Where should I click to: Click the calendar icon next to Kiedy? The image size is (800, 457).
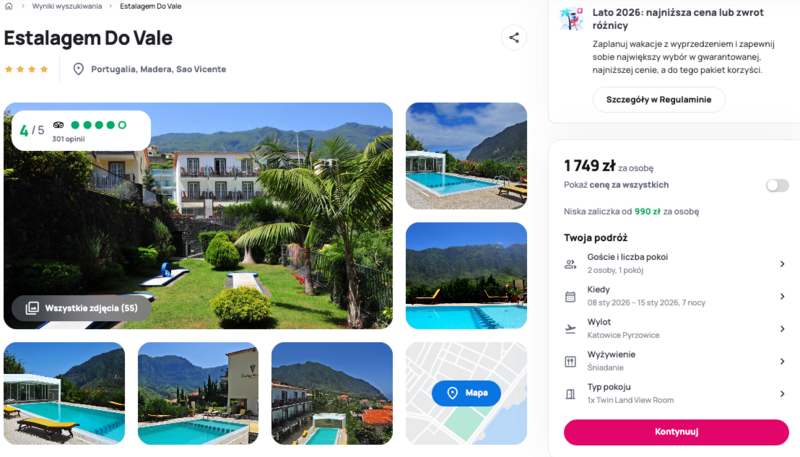pos(570,297)
